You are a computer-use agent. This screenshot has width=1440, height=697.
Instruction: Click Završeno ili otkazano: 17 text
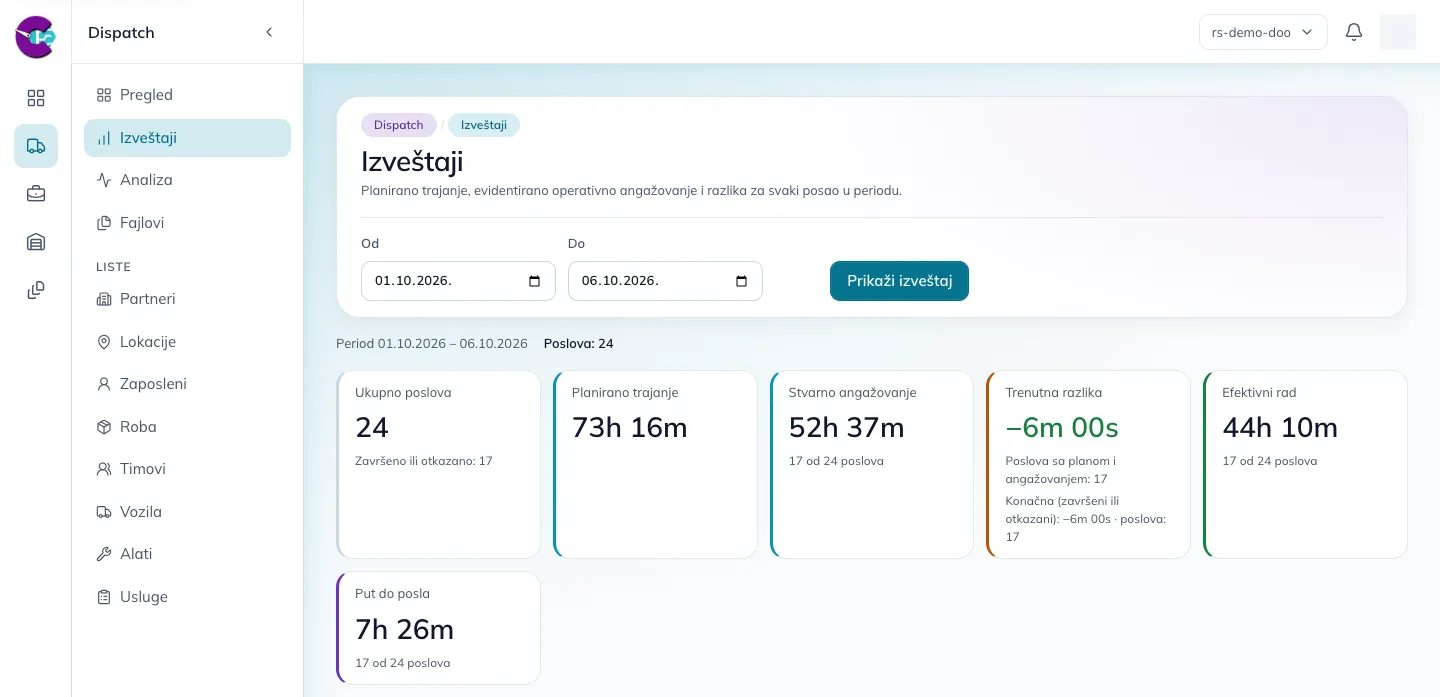[x=424, y=461]
